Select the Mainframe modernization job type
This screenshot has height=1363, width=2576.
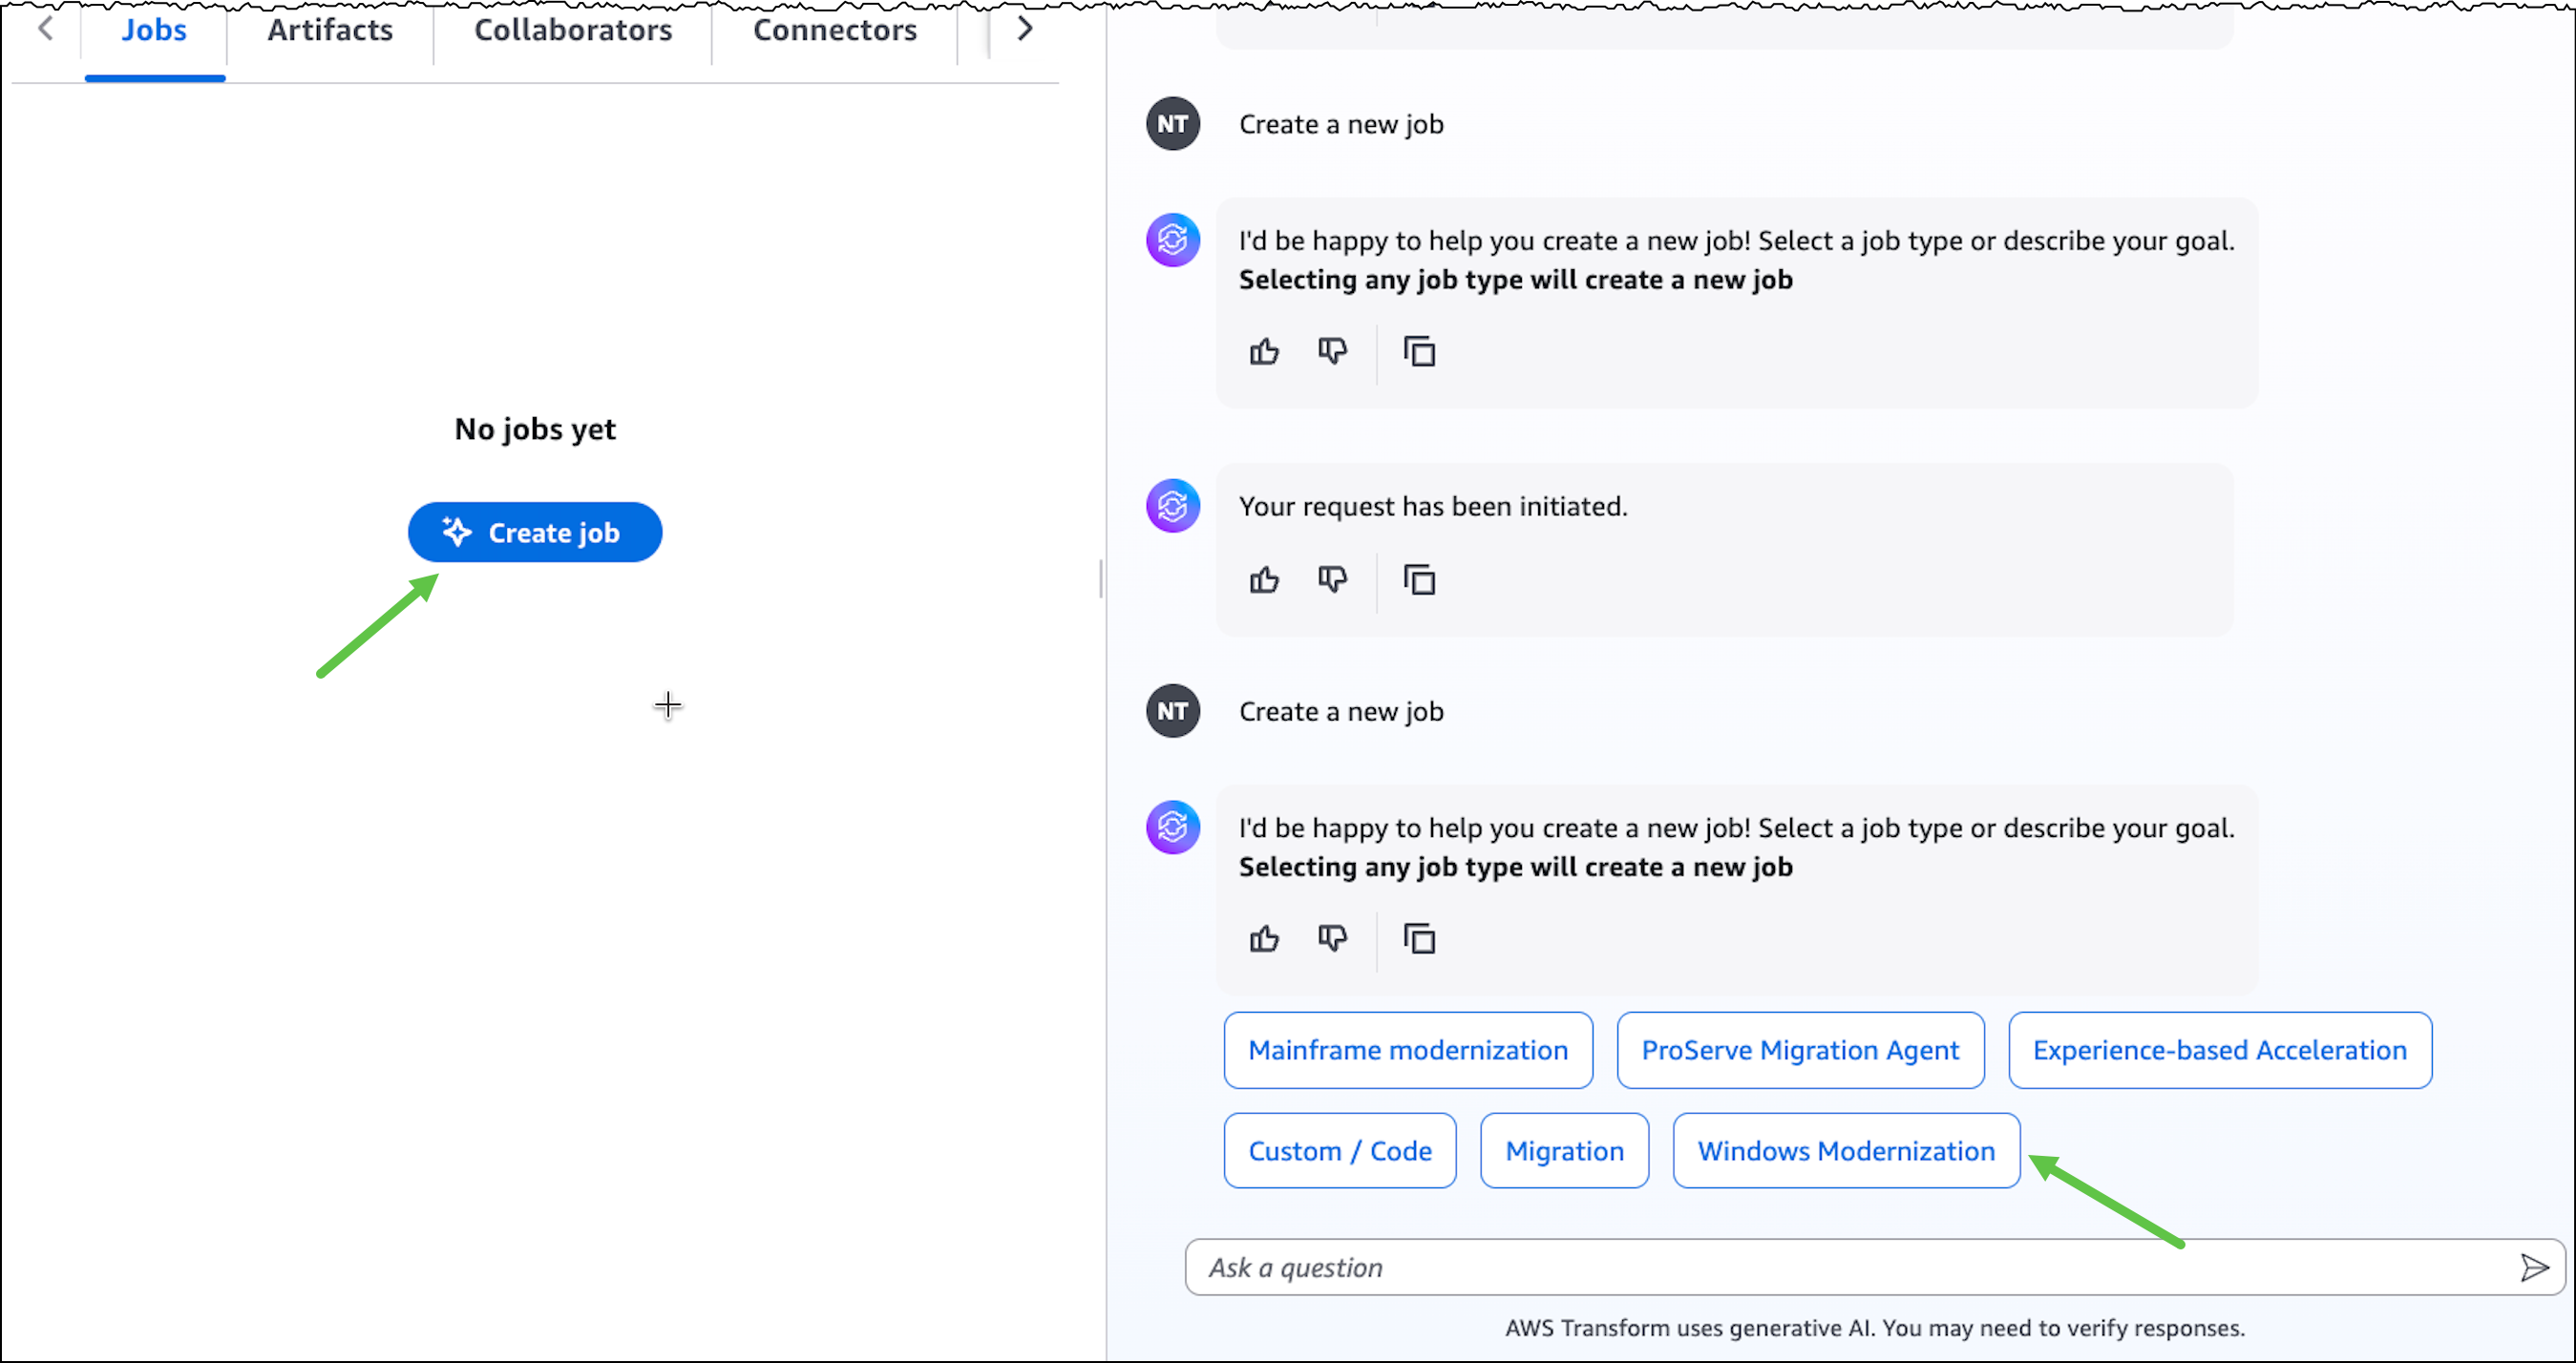1407,1050
